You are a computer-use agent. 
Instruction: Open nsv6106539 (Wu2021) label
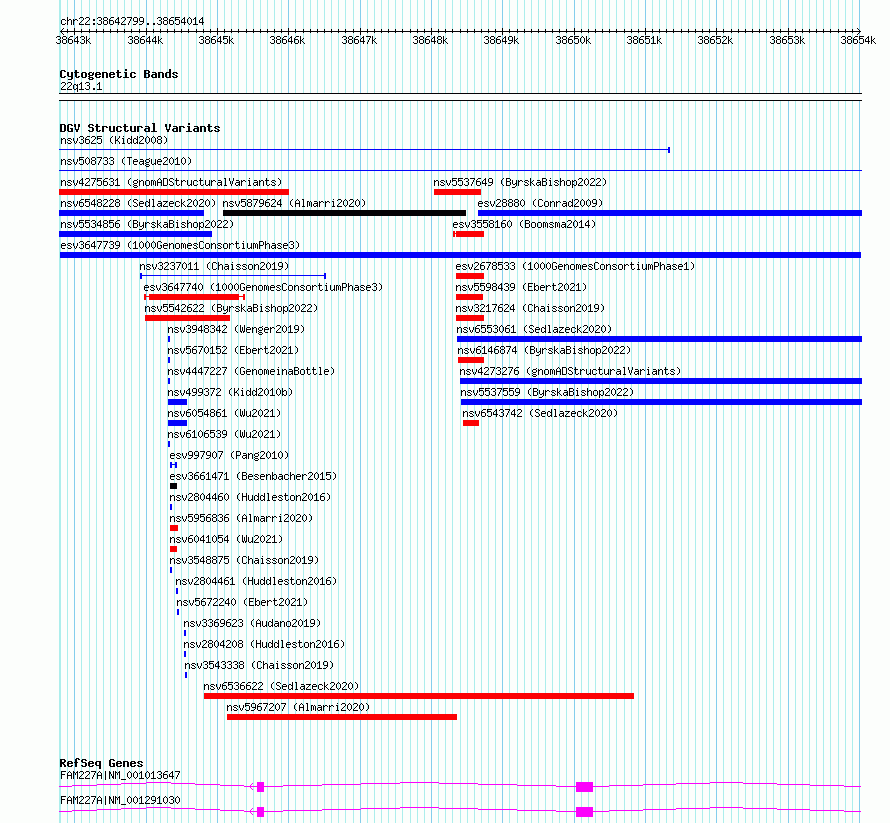224,434
